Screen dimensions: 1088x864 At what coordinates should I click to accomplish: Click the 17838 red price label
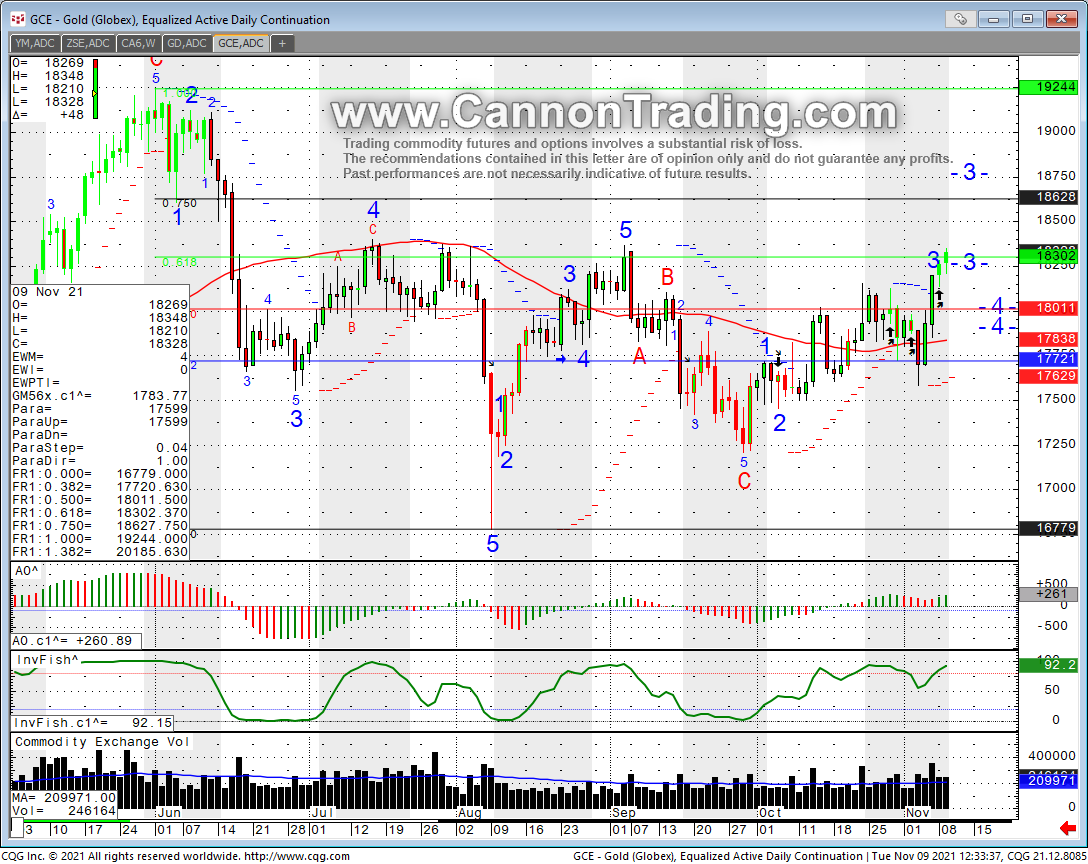(1047, 339)
